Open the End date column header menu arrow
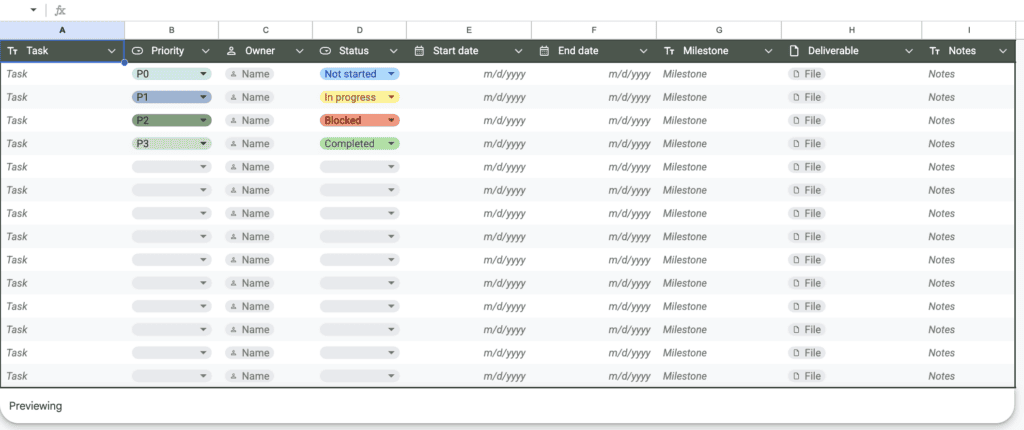The image size is (1024, 430). pyautogui.click(x=644, y=51)
